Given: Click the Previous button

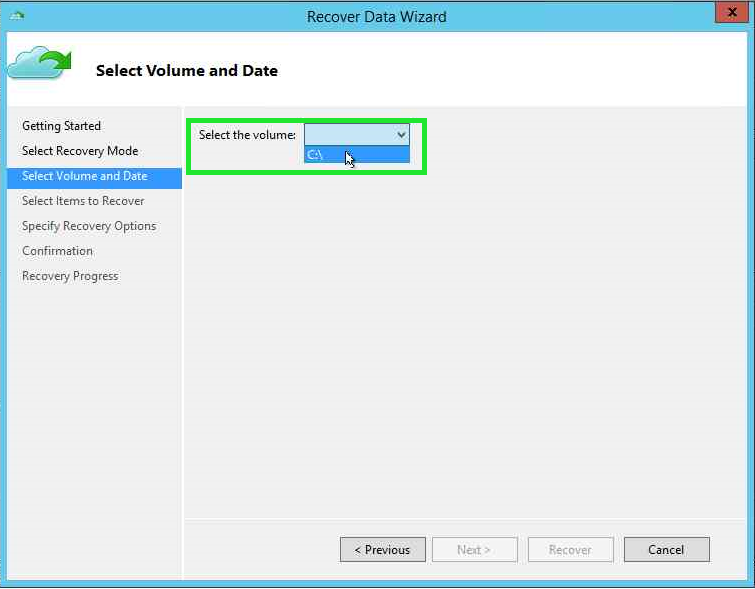Looking at the screenshot, I should [x=383, y=550].
